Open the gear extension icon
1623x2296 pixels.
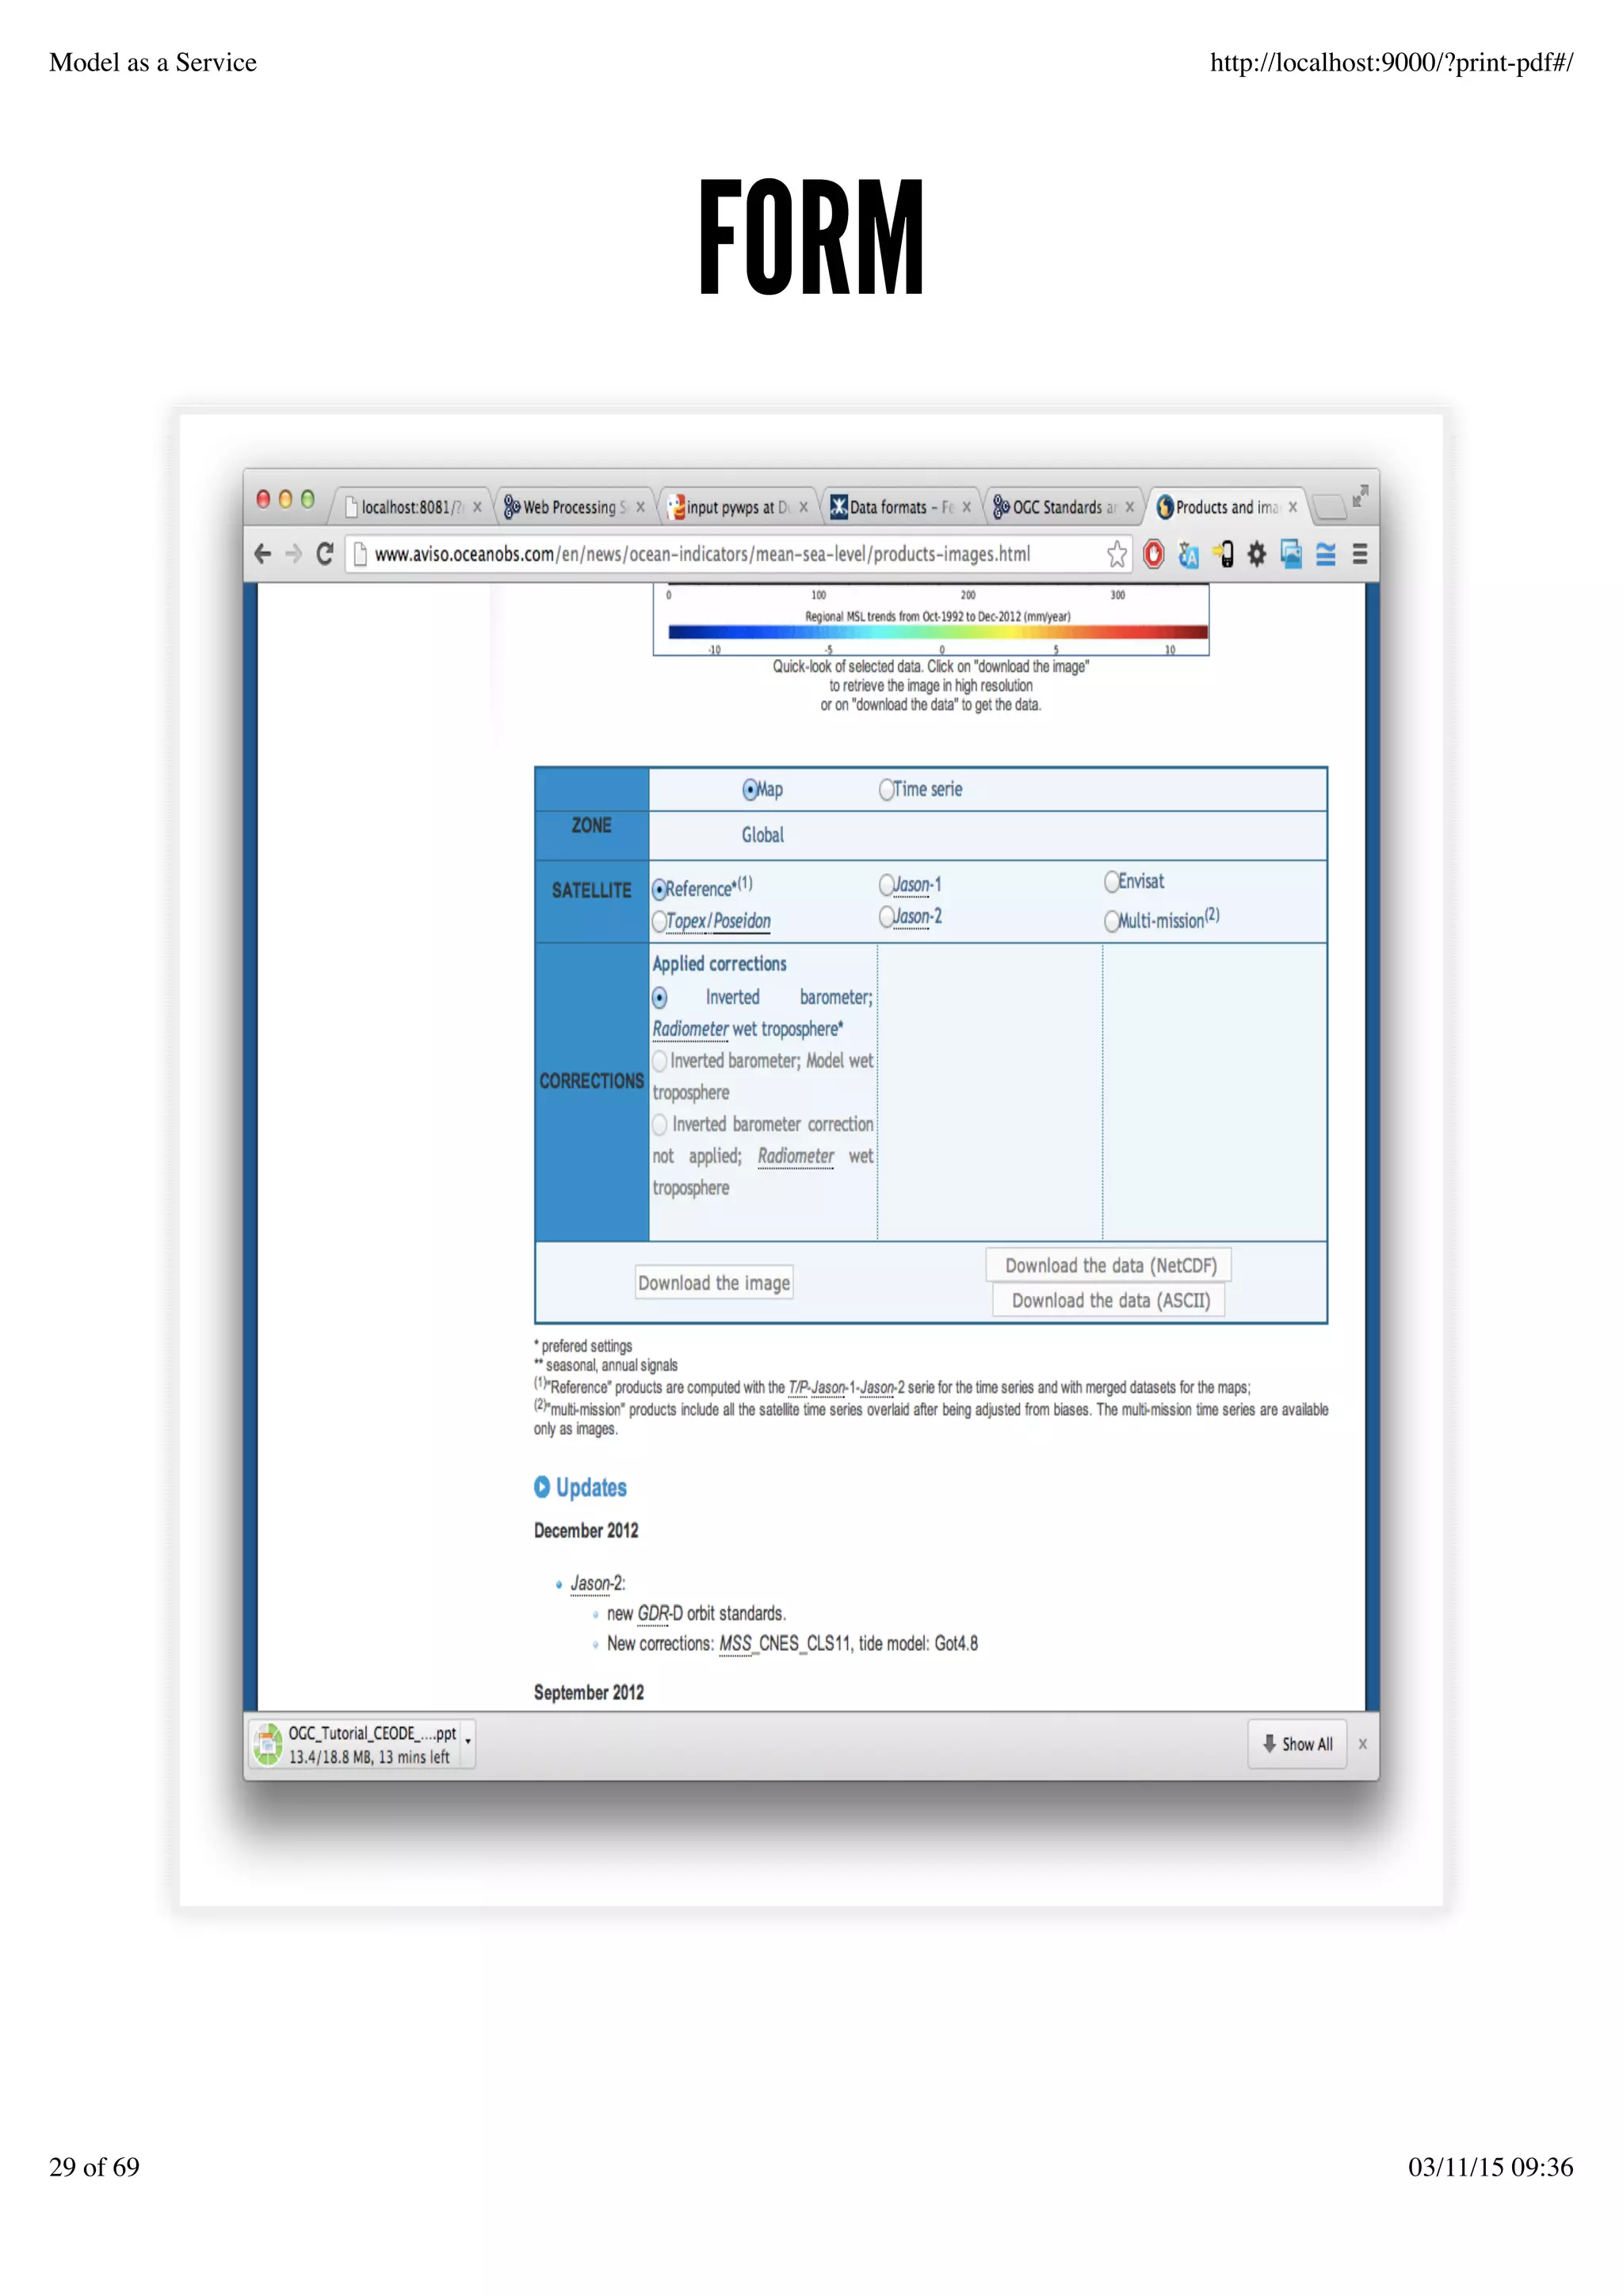click(x=1257, y=554)
